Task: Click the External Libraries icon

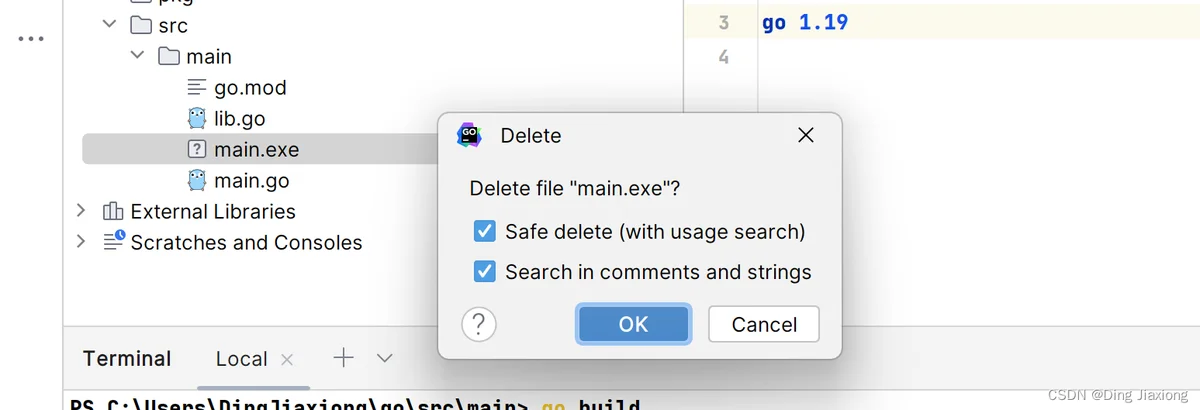Action: click(x=113, y=211)
